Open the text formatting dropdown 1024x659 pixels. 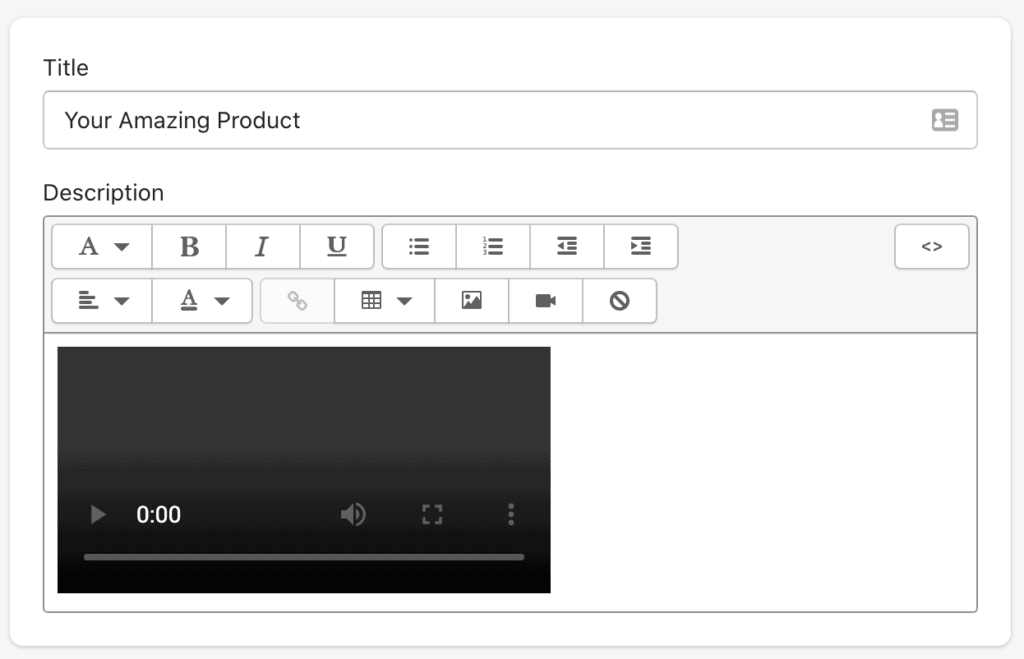pyautogui.click(x=102, y=247)
